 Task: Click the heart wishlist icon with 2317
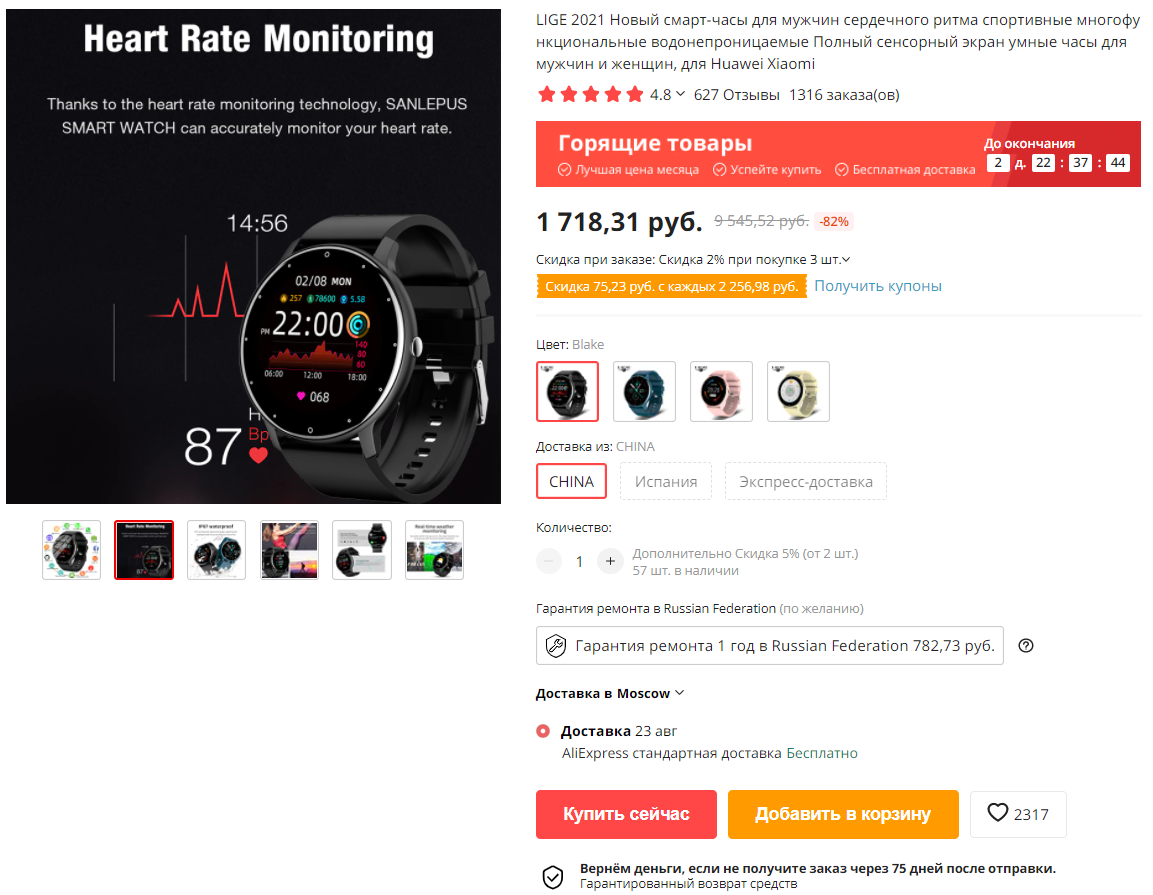(x=1018, y=813)
